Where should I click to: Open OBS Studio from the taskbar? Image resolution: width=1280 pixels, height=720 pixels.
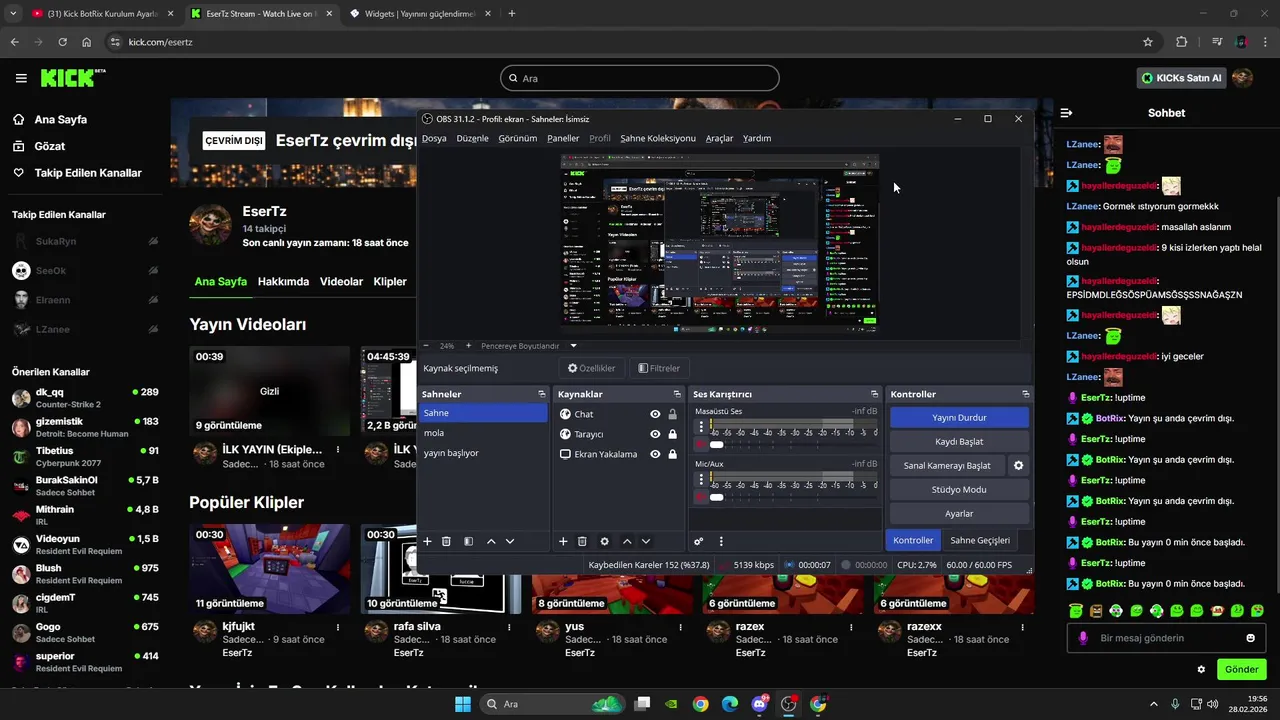point(789,704)
